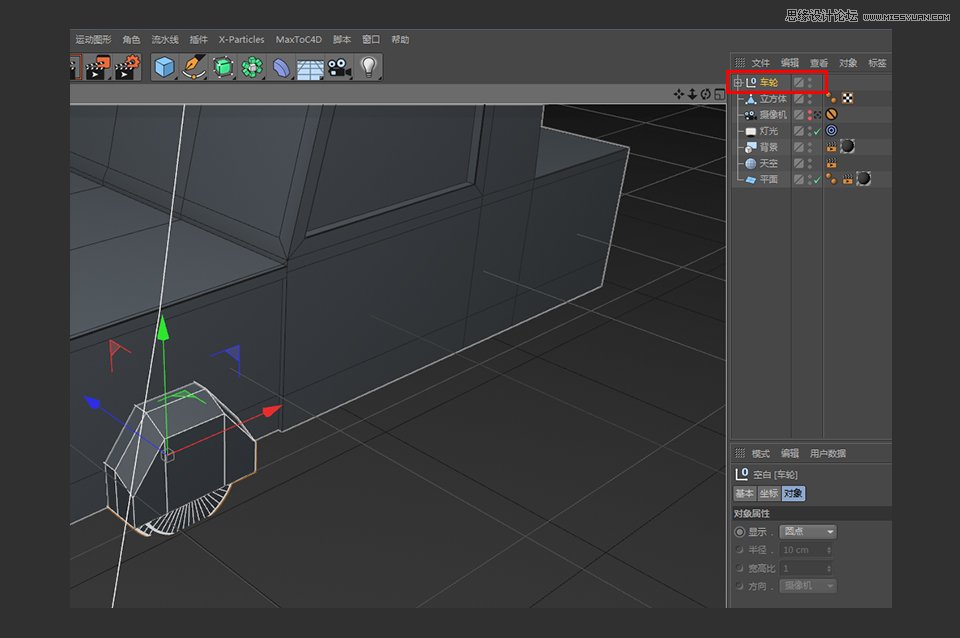This screenshot has height=638, width=960.
Task: Click the Floor environment toolbar icon
Action: click(x=308, y=67)
